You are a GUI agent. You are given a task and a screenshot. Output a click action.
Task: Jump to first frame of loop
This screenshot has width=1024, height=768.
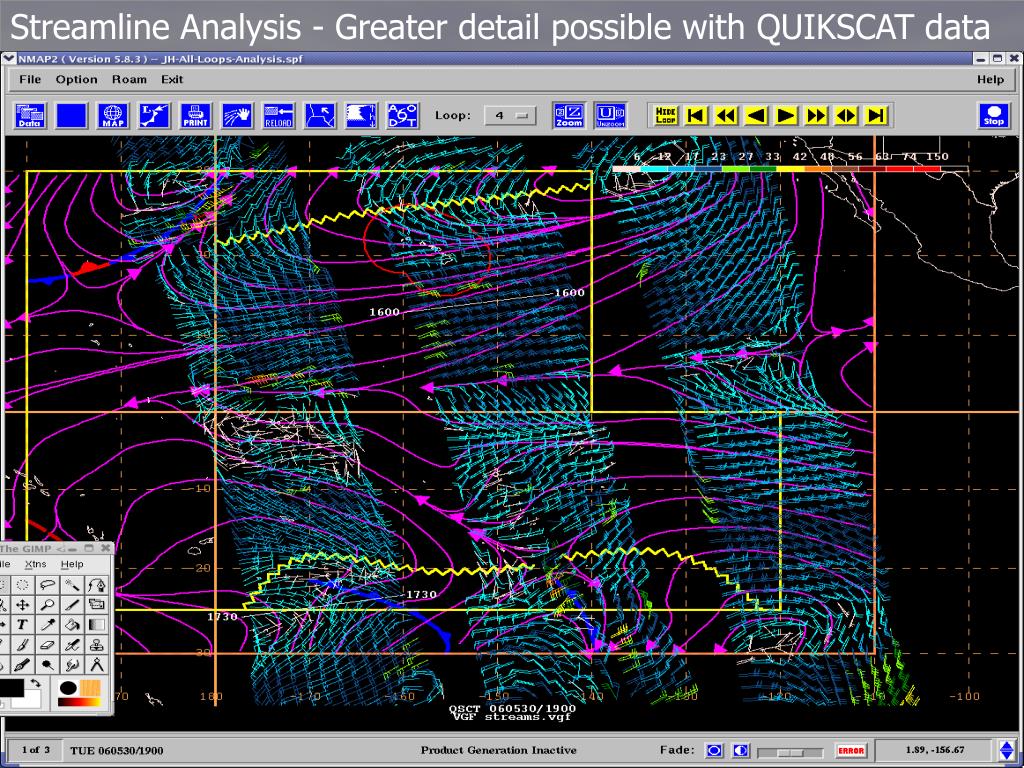pos(696,116)
